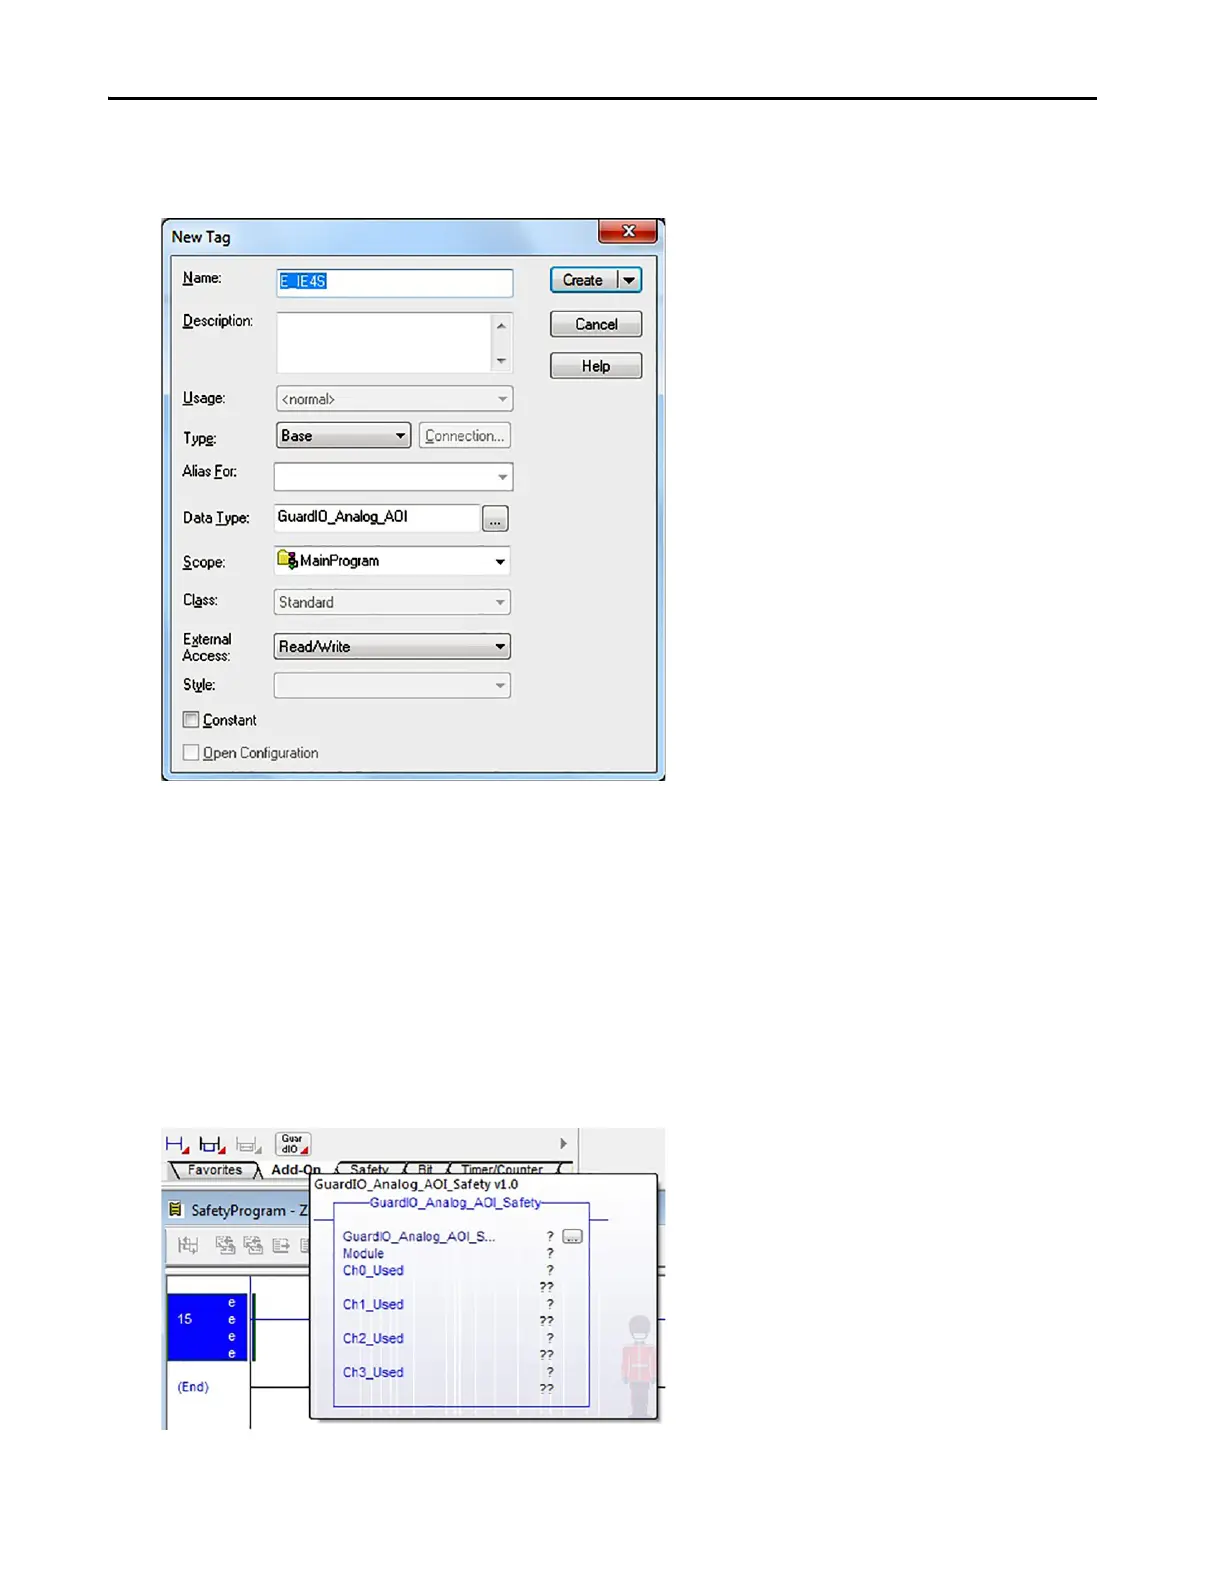Click the Ch3_Used parameter
Image resolution: width=1224 pixels, height=1584 pixels.
pyautogui.click(x=373, y=1373)
